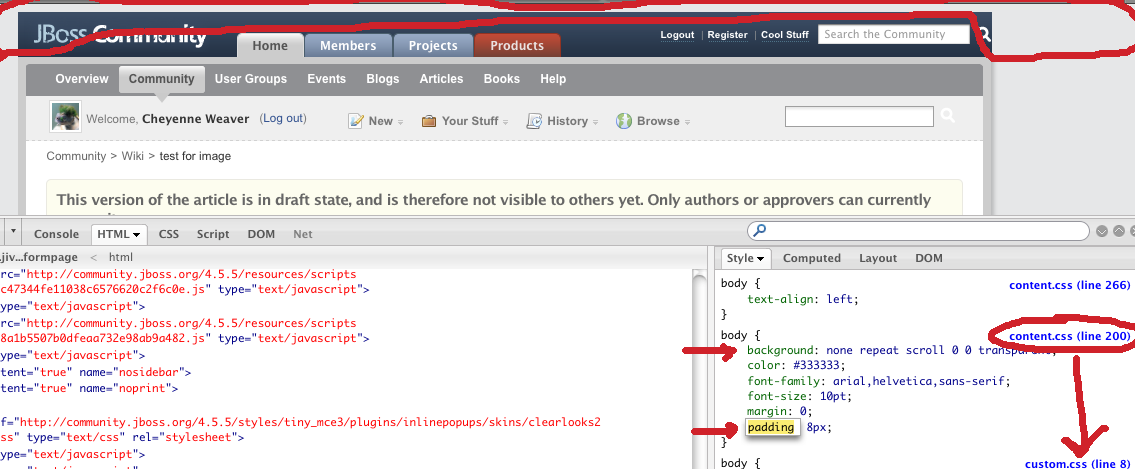Select the Members navigation tab

coord(348,46)
